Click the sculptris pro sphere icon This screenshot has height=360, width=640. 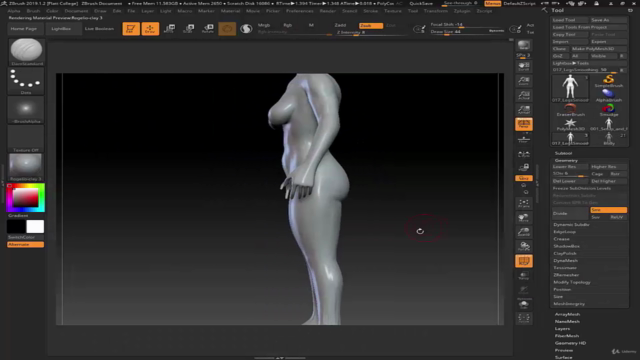click(x=246, y=29)
